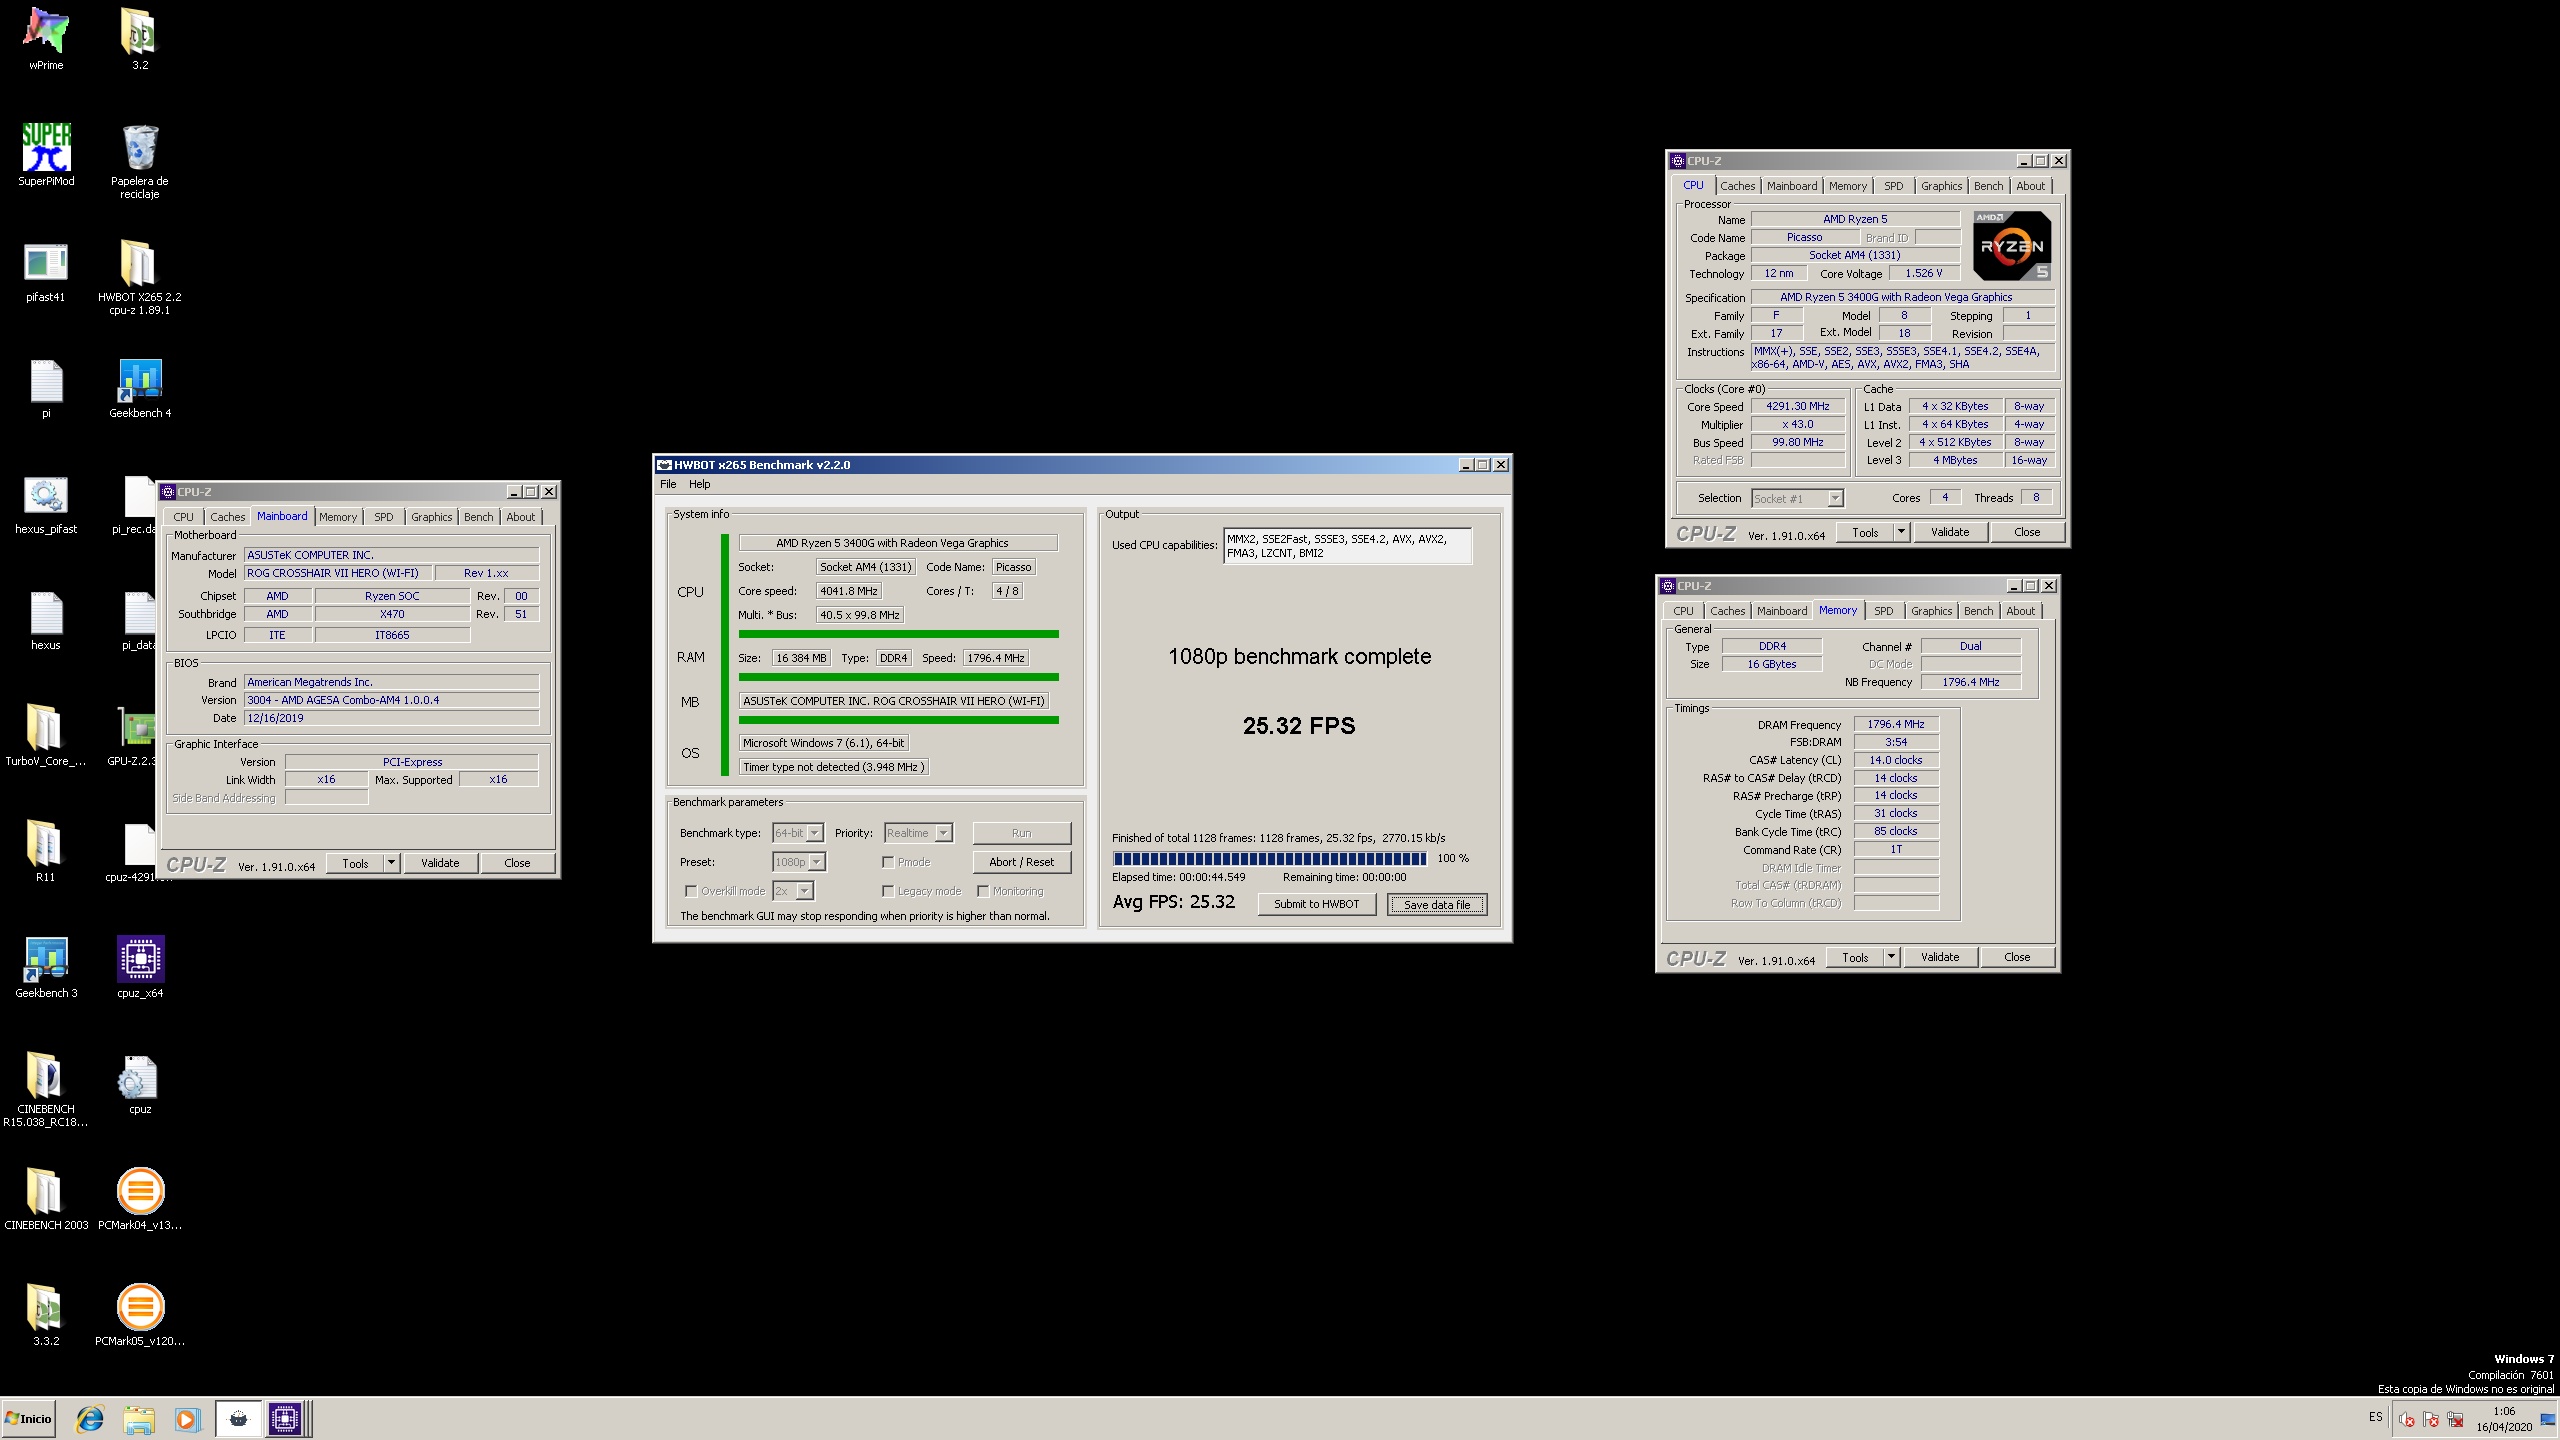This screenshot has width=2560, height=1440.
Task: Open the CINEBENCH R15.038 folder
Action: point(46,1089)
